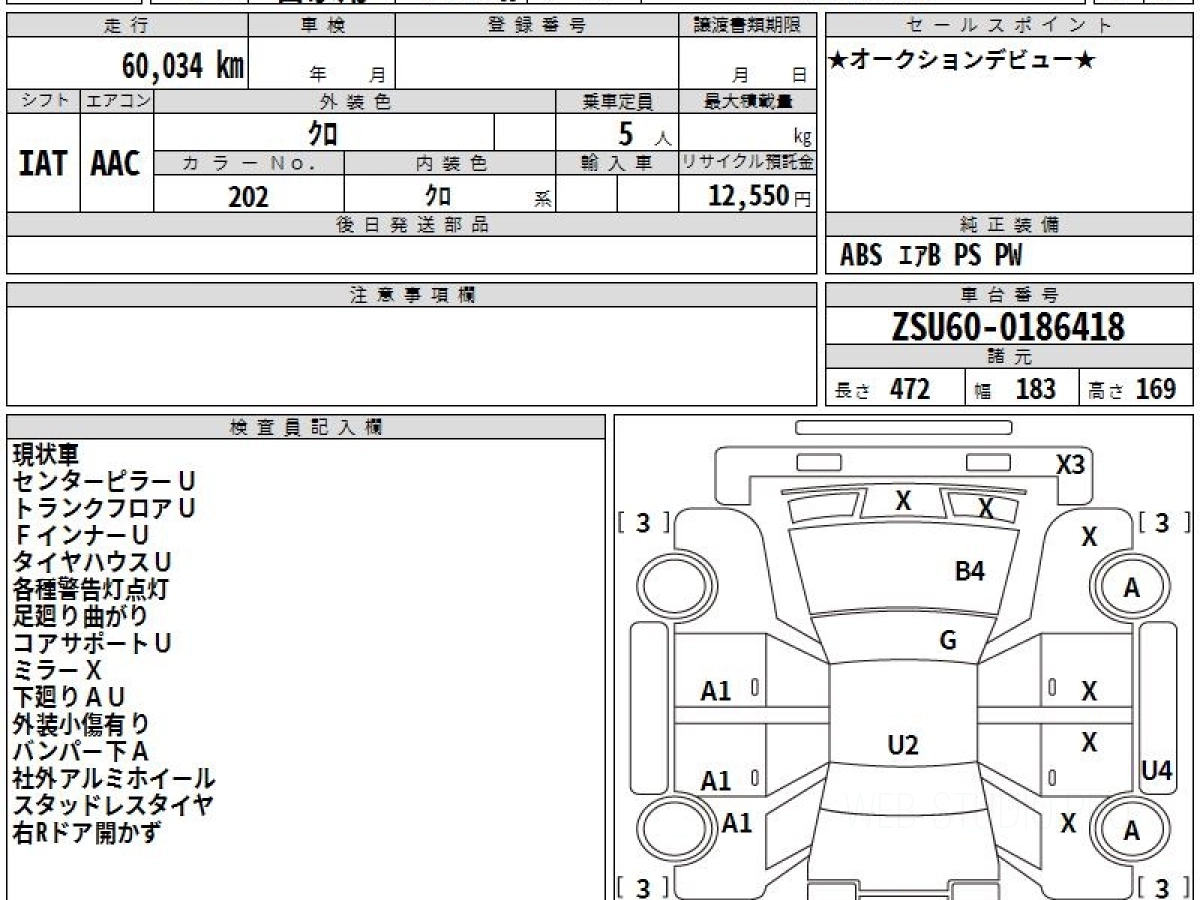The image size is (1200, 900).
Task: Click the B4 mark on the hood
Action: (970, 571)
